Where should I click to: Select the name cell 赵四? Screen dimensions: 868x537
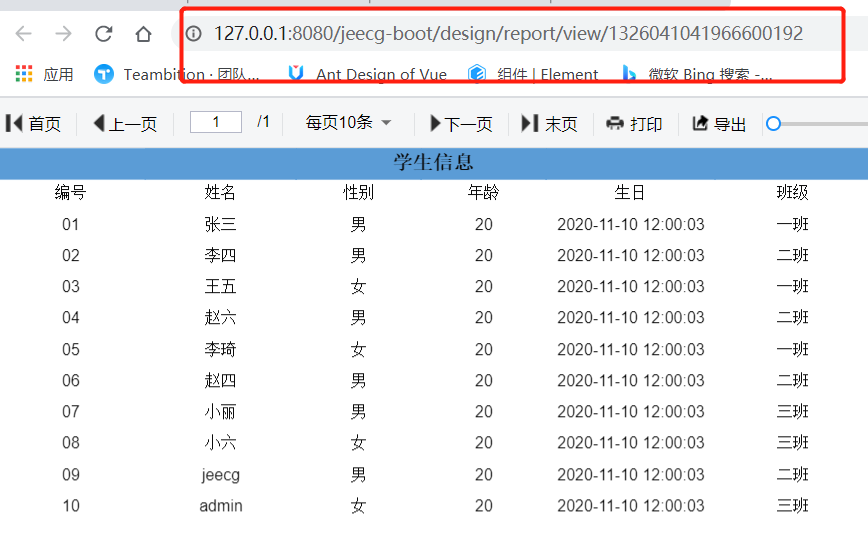point(220,380)
